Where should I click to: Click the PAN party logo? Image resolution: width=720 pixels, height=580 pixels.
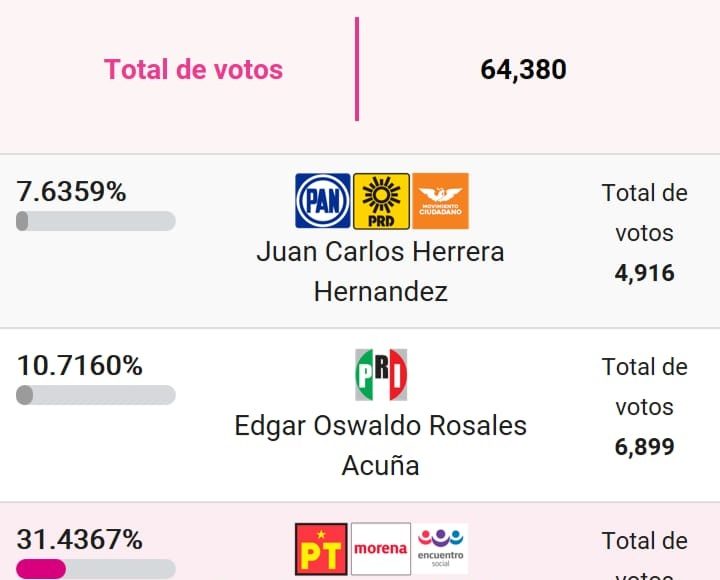click(323, 201)
